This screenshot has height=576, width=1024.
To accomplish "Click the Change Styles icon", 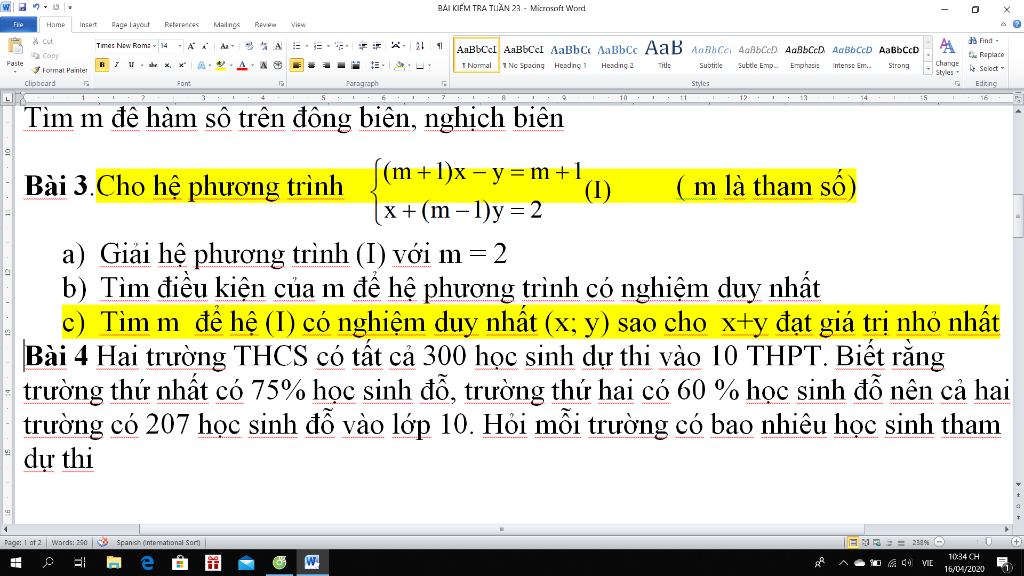I will 946,57.
